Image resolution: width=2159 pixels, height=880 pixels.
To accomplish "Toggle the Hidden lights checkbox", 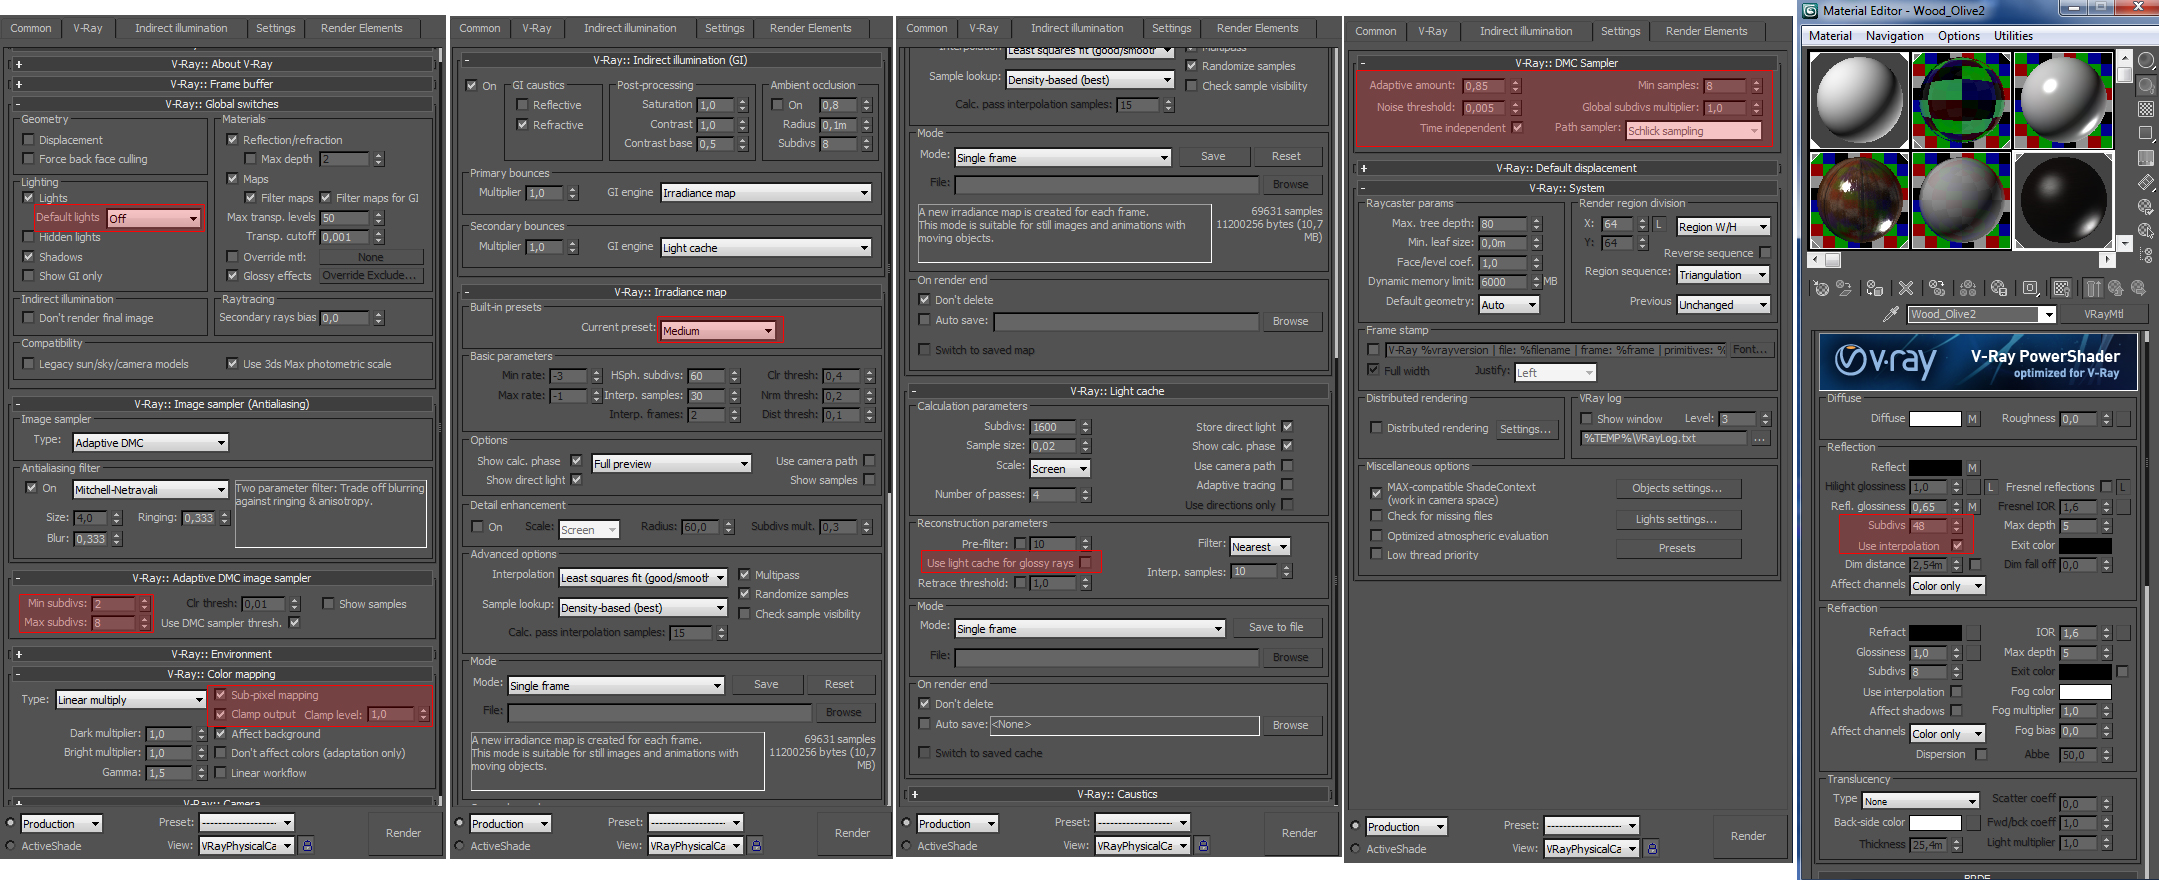I will click(x=28, y=237).
